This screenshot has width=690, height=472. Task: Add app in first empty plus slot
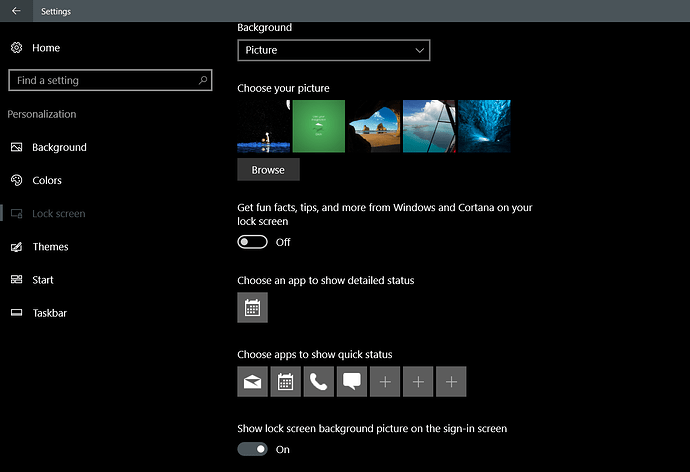pyautogui.click(x=385, y=381)
